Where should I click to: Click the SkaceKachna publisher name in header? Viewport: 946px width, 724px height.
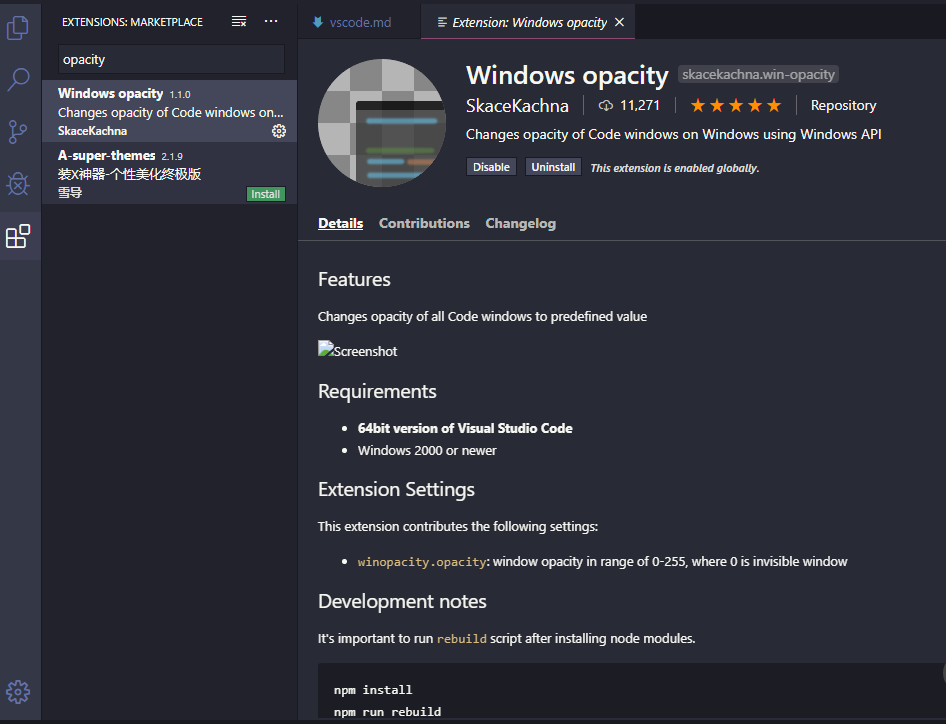pos(517,106)
